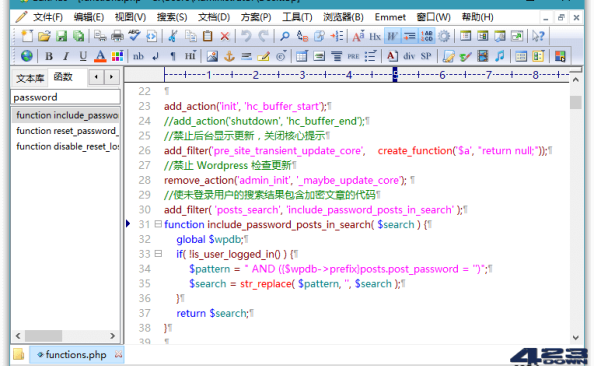
Task: Toggle bold B tag button
Action: [x=48, y=56]
